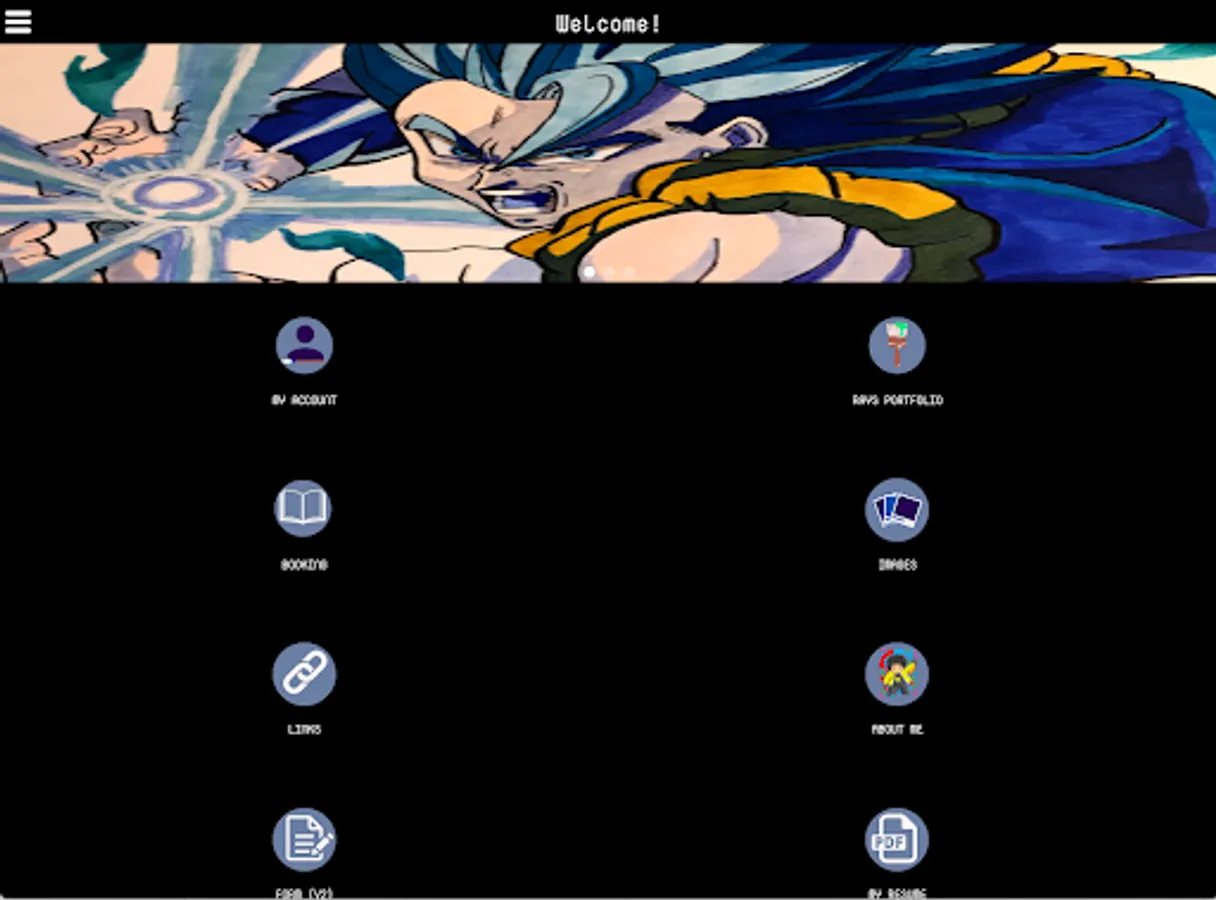Open the My Resume PDF icon
1216x900 pixels.
coord(897,839)
